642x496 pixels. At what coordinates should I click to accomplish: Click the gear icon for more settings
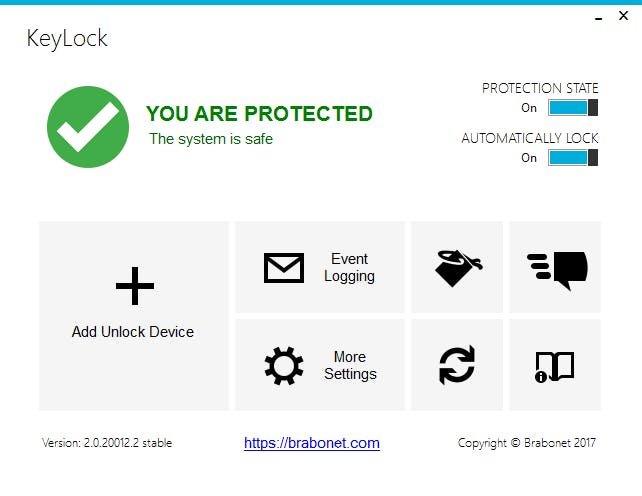pos(284,366)
